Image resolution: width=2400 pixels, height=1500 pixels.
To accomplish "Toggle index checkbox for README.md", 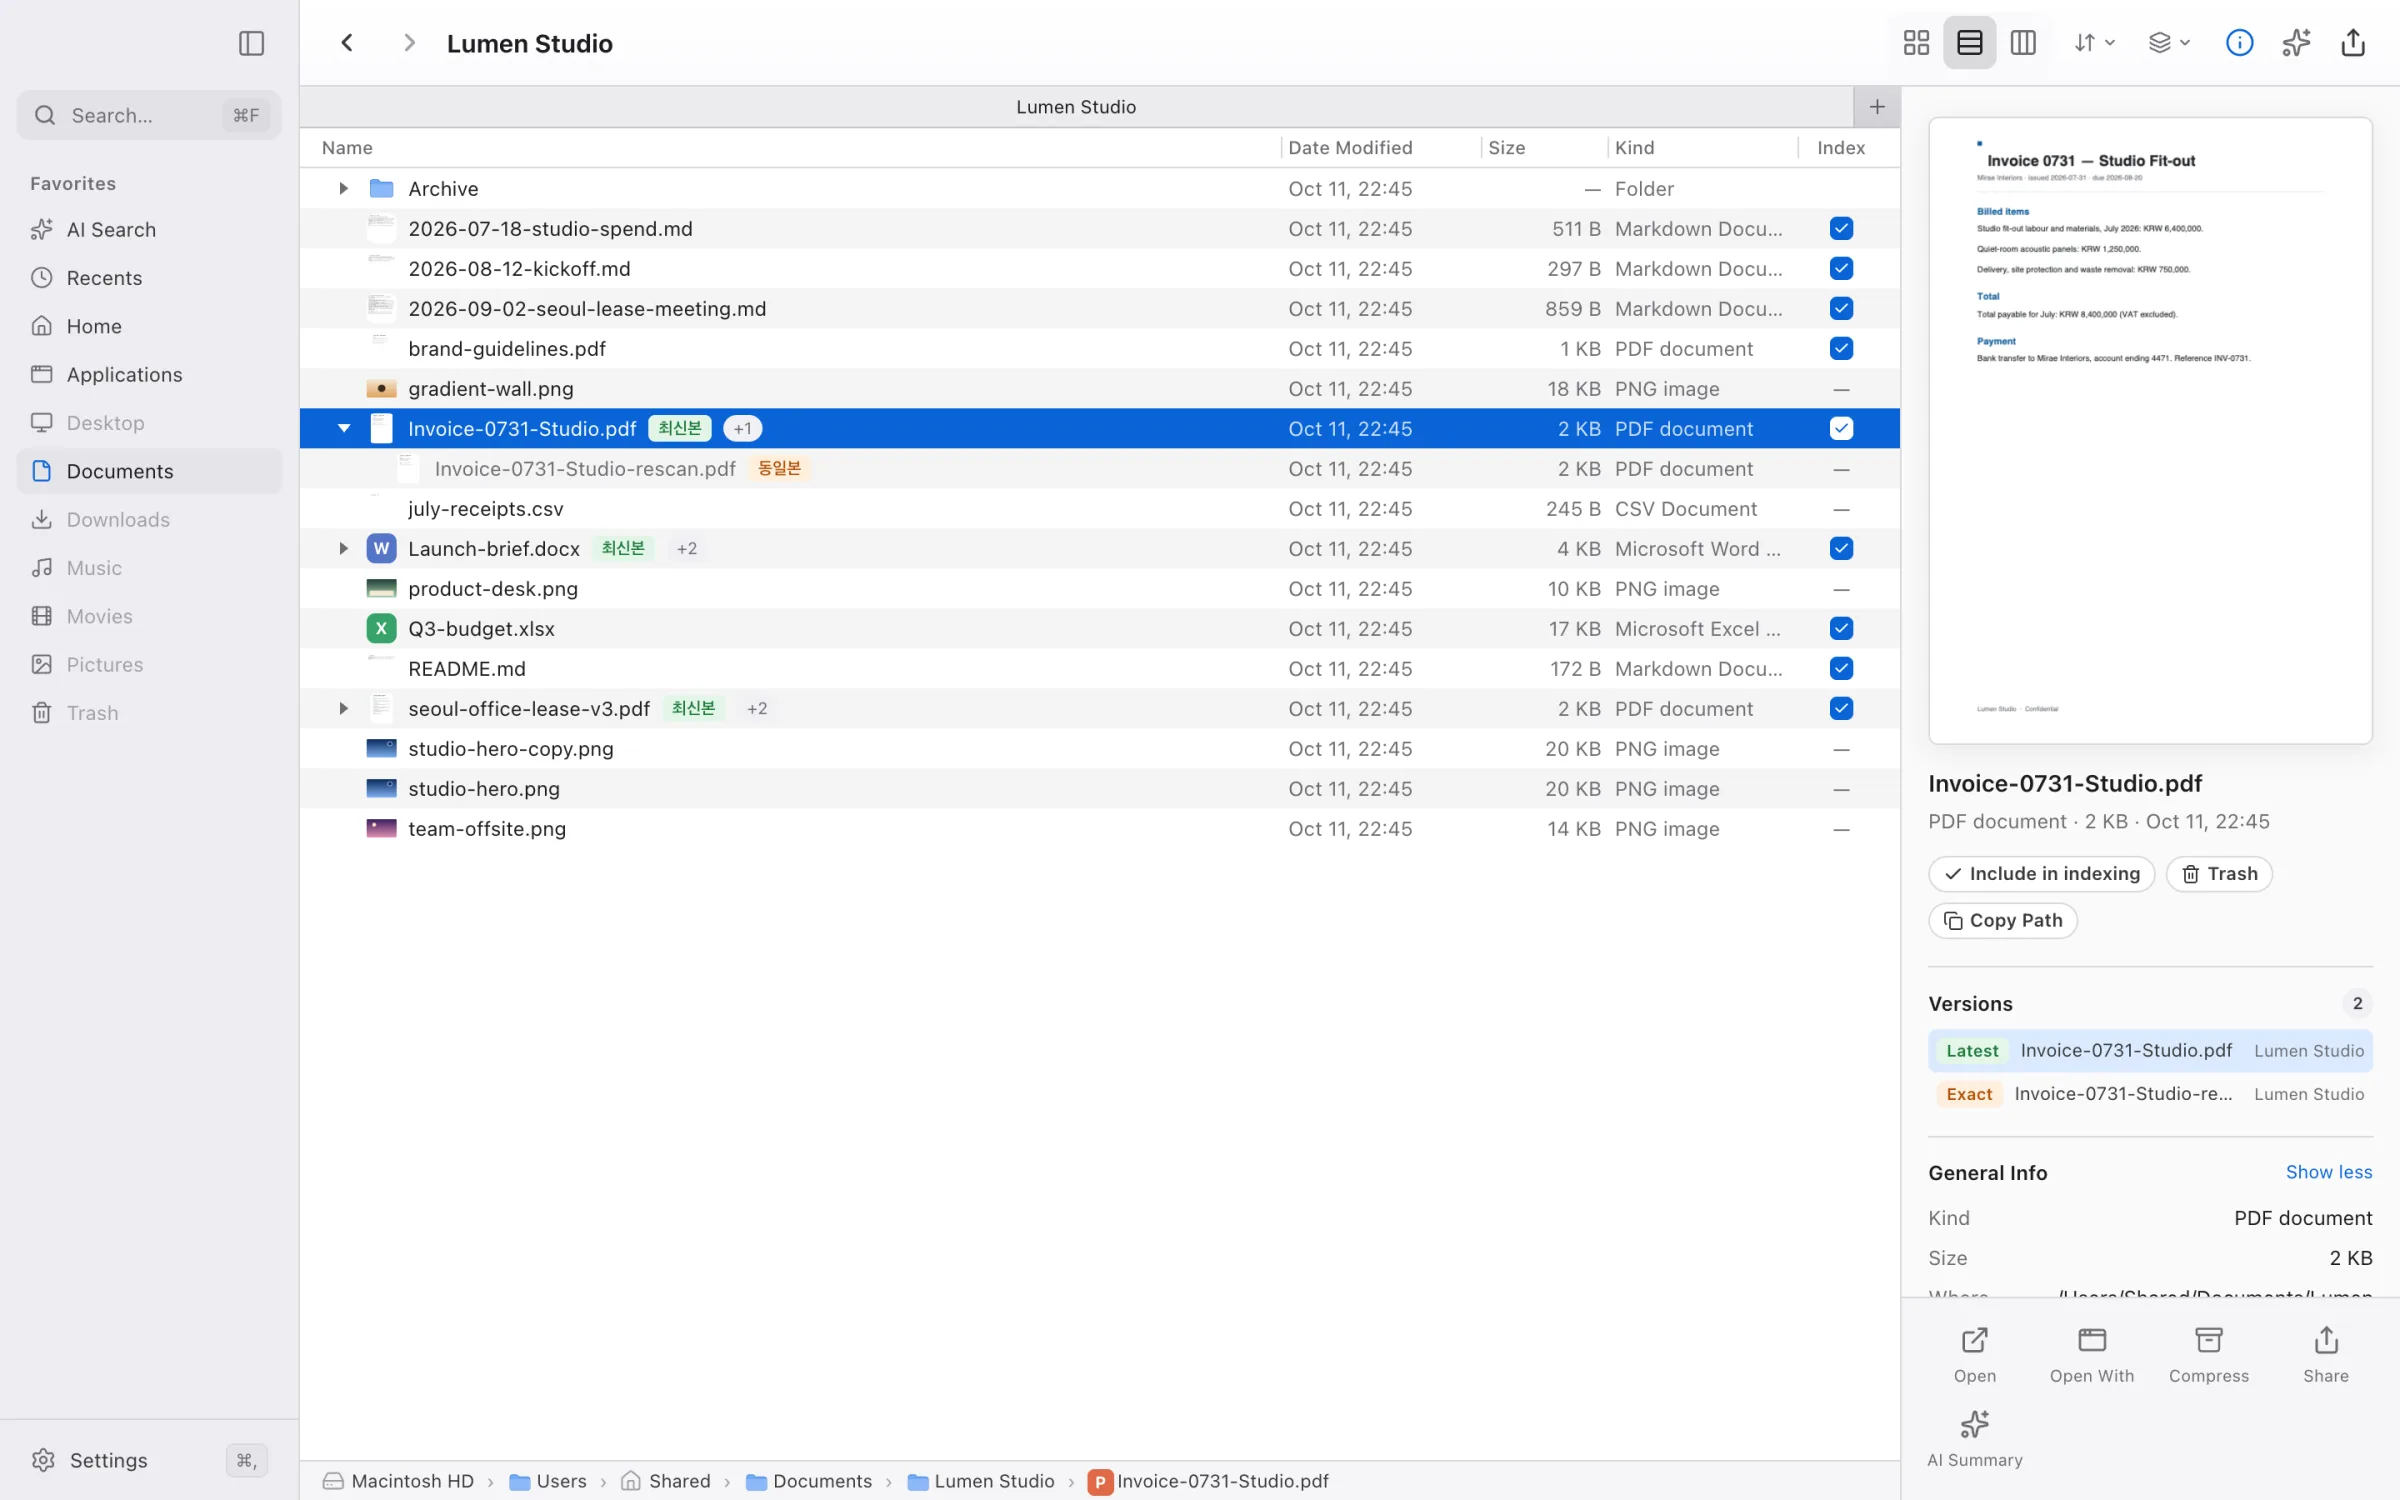I will [1841, 669].
